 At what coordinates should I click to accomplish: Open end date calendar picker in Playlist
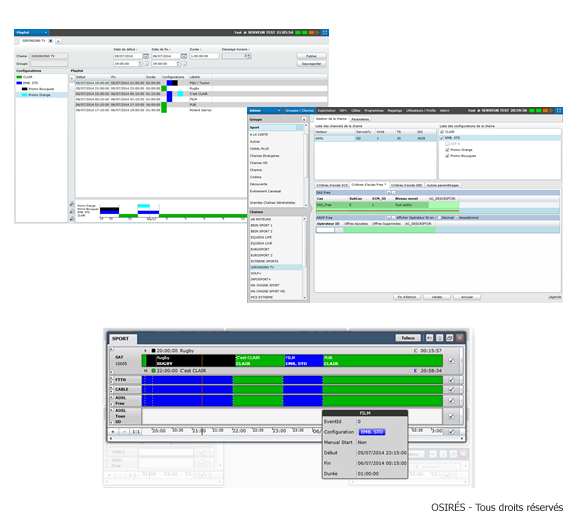184,56
